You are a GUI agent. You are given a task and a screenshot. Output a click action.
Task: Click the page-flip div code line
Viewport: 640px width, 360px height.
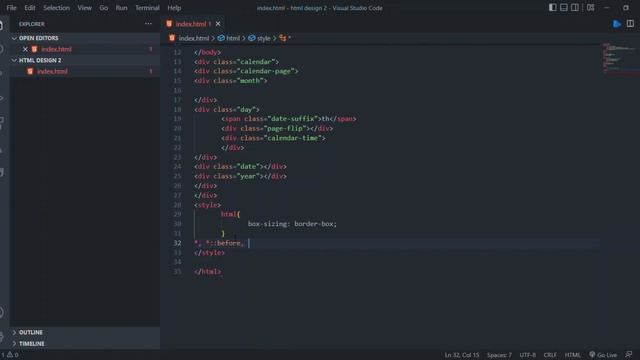(x=277, y=129)
